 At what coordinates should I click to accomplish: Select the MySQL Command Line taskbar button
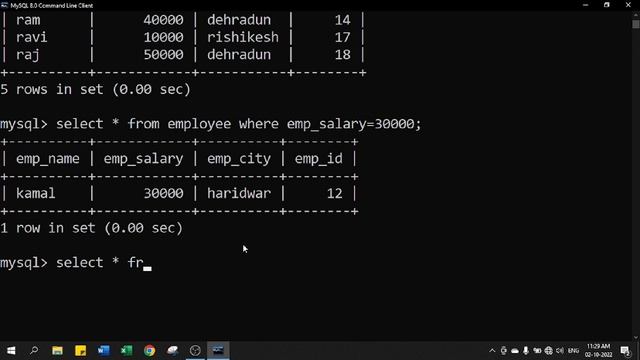[x=218, y=351]
